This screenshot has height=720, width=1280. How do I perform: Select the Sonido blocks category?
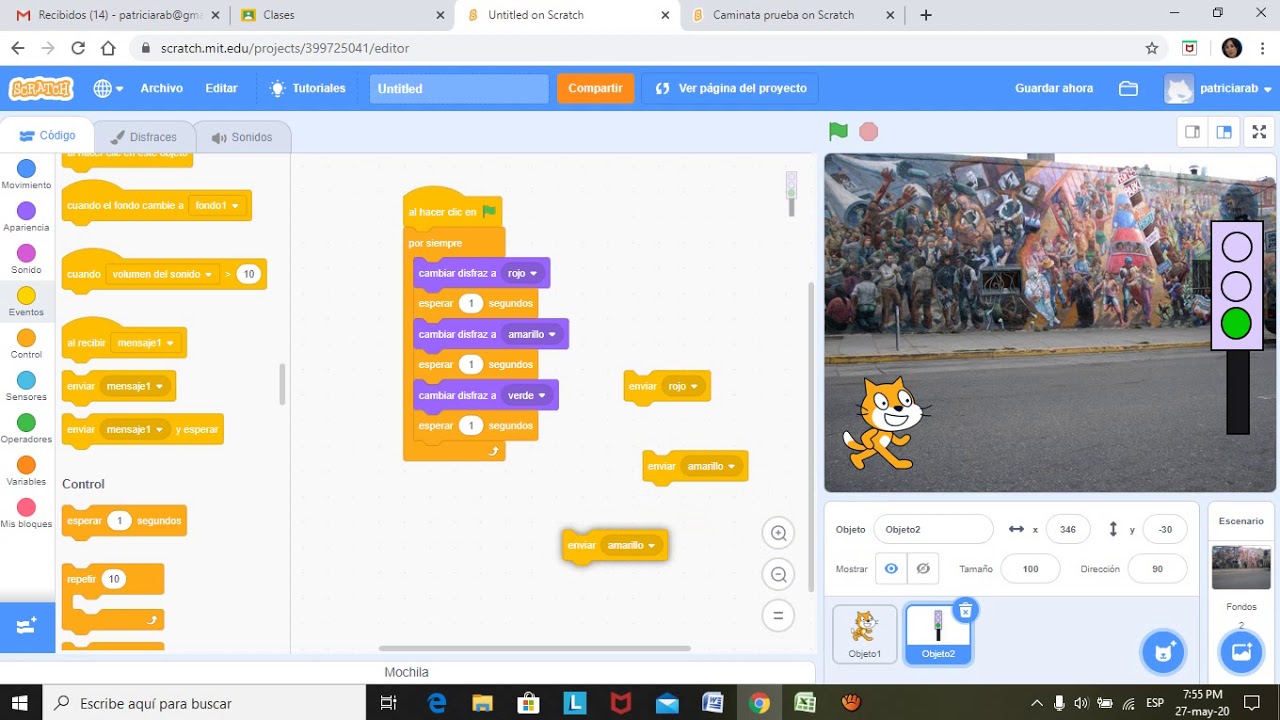pos(26,259)
